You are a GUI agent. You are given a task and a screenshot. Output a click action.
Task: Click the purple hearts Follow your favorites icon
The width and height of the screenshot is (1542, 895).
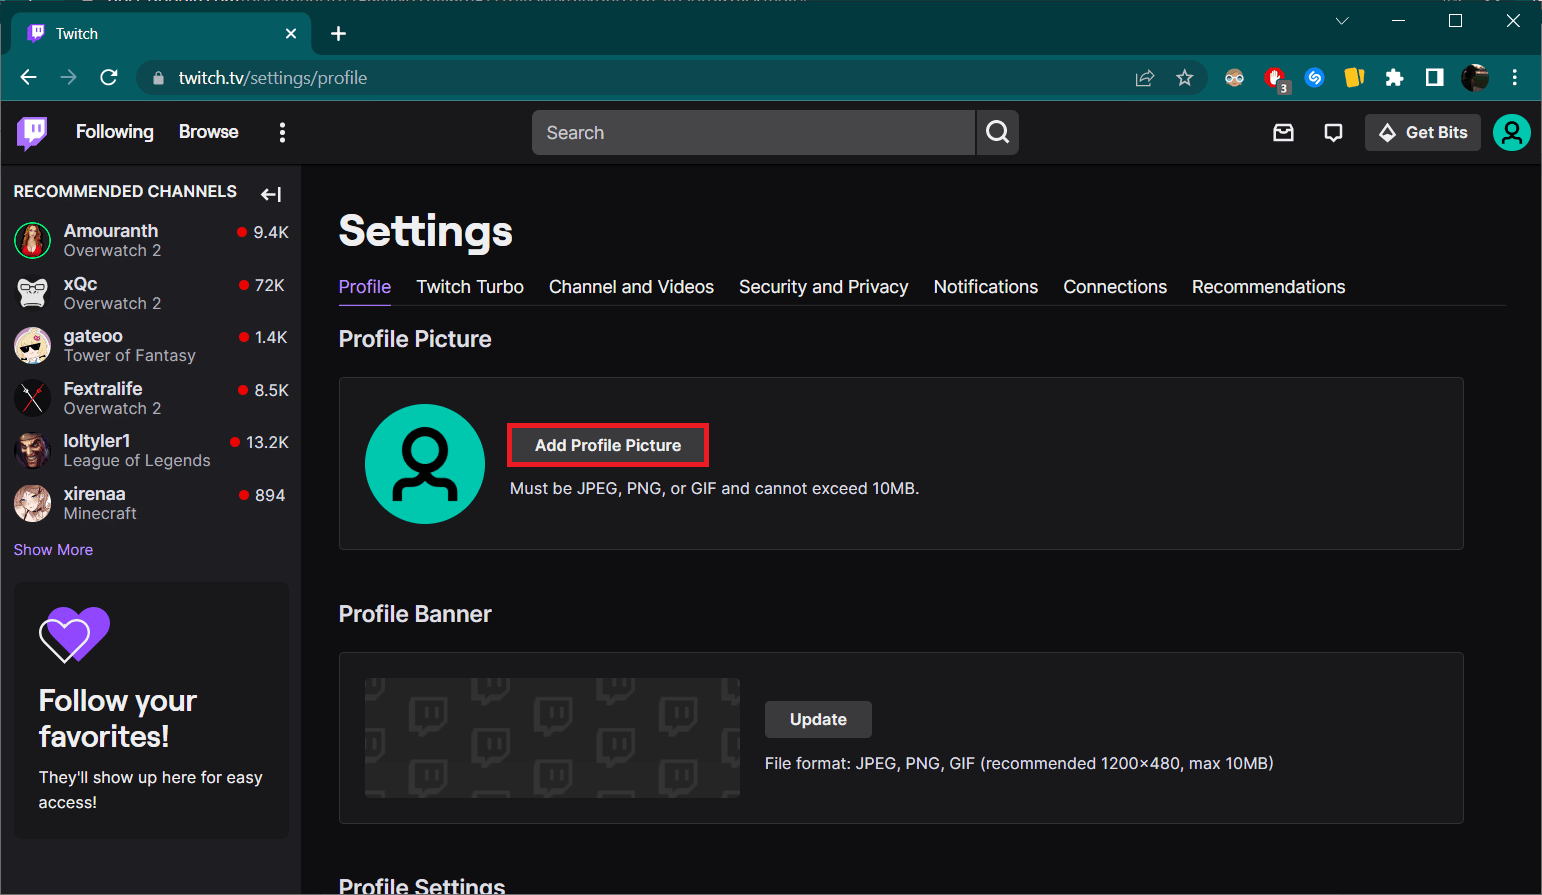pyautogui.click(x=74, y=634)
